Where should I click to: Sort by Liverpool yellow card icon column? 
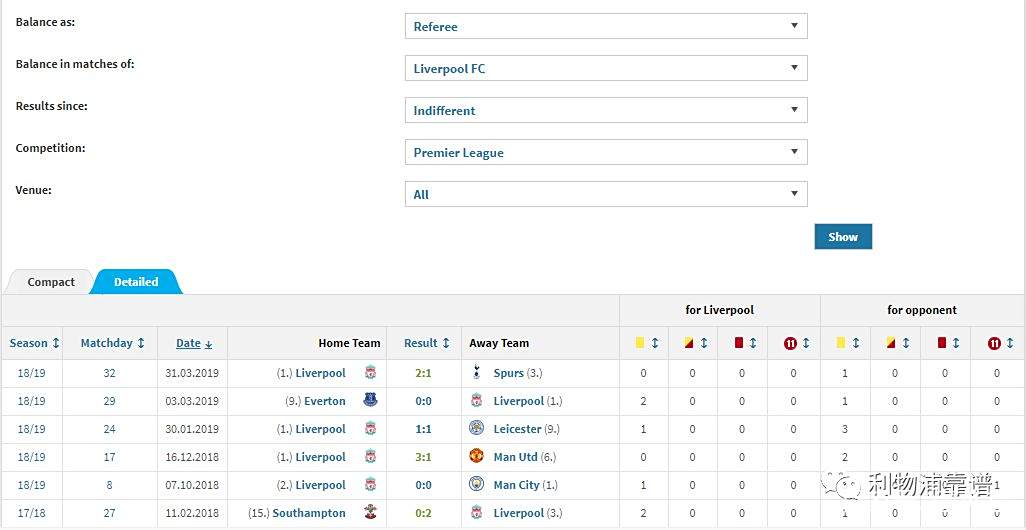pos(648,343)
